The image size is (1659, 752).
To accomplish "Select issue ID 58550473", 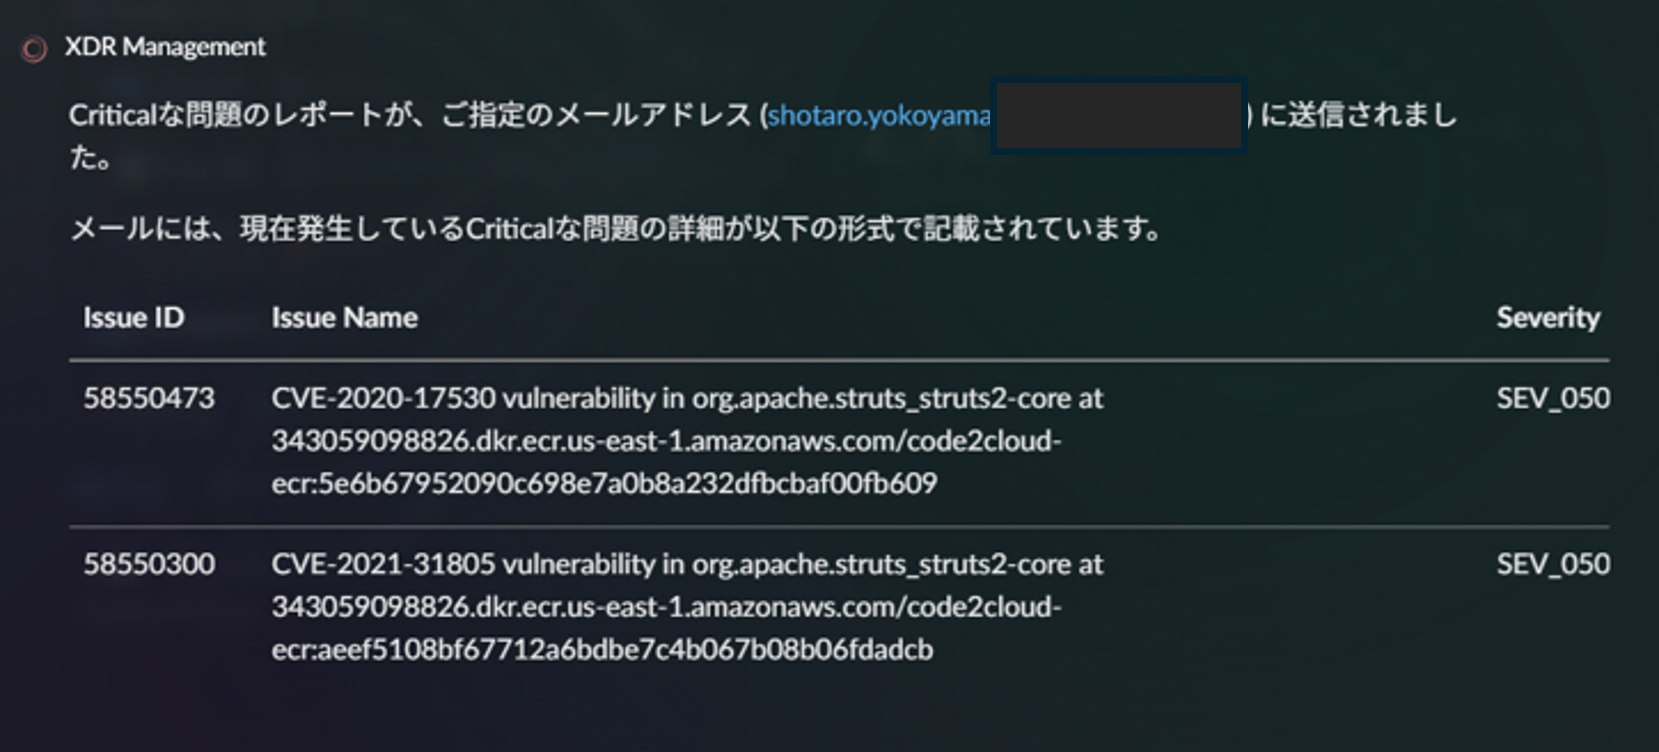I will (x=148, y=398).
